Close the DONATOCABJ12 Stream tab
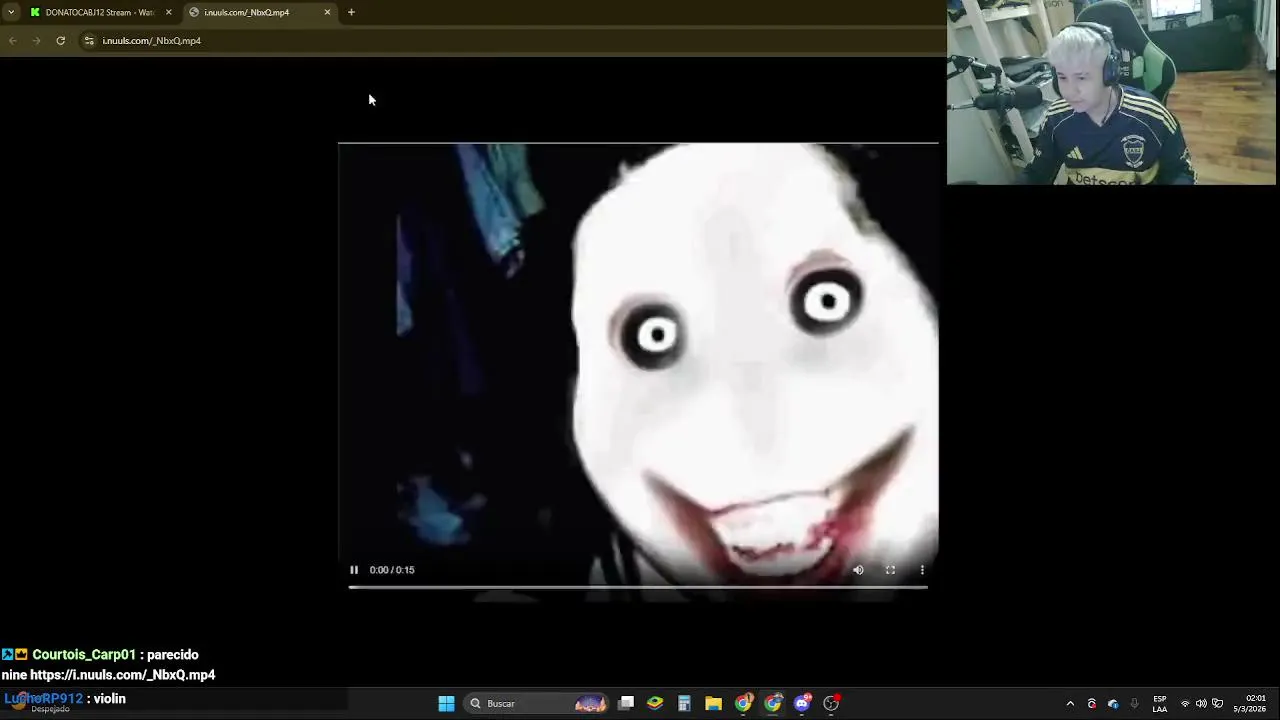This screenshot has height=720, width=1280. coord(169,12)
